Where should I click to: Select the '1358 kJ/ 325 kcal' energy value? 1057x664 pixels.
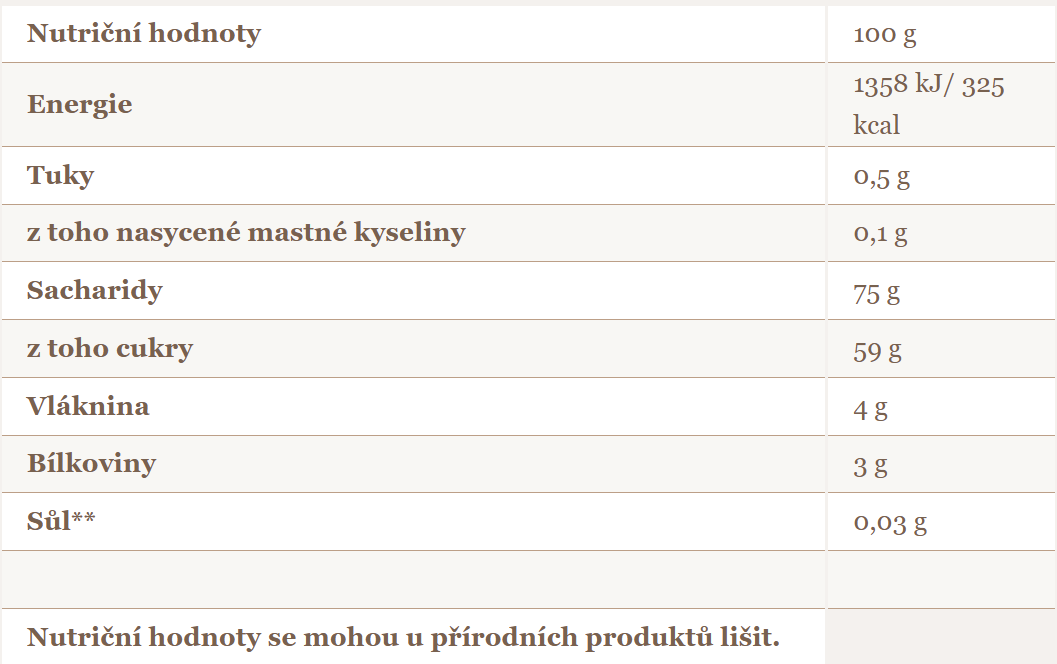pos(927,104)
